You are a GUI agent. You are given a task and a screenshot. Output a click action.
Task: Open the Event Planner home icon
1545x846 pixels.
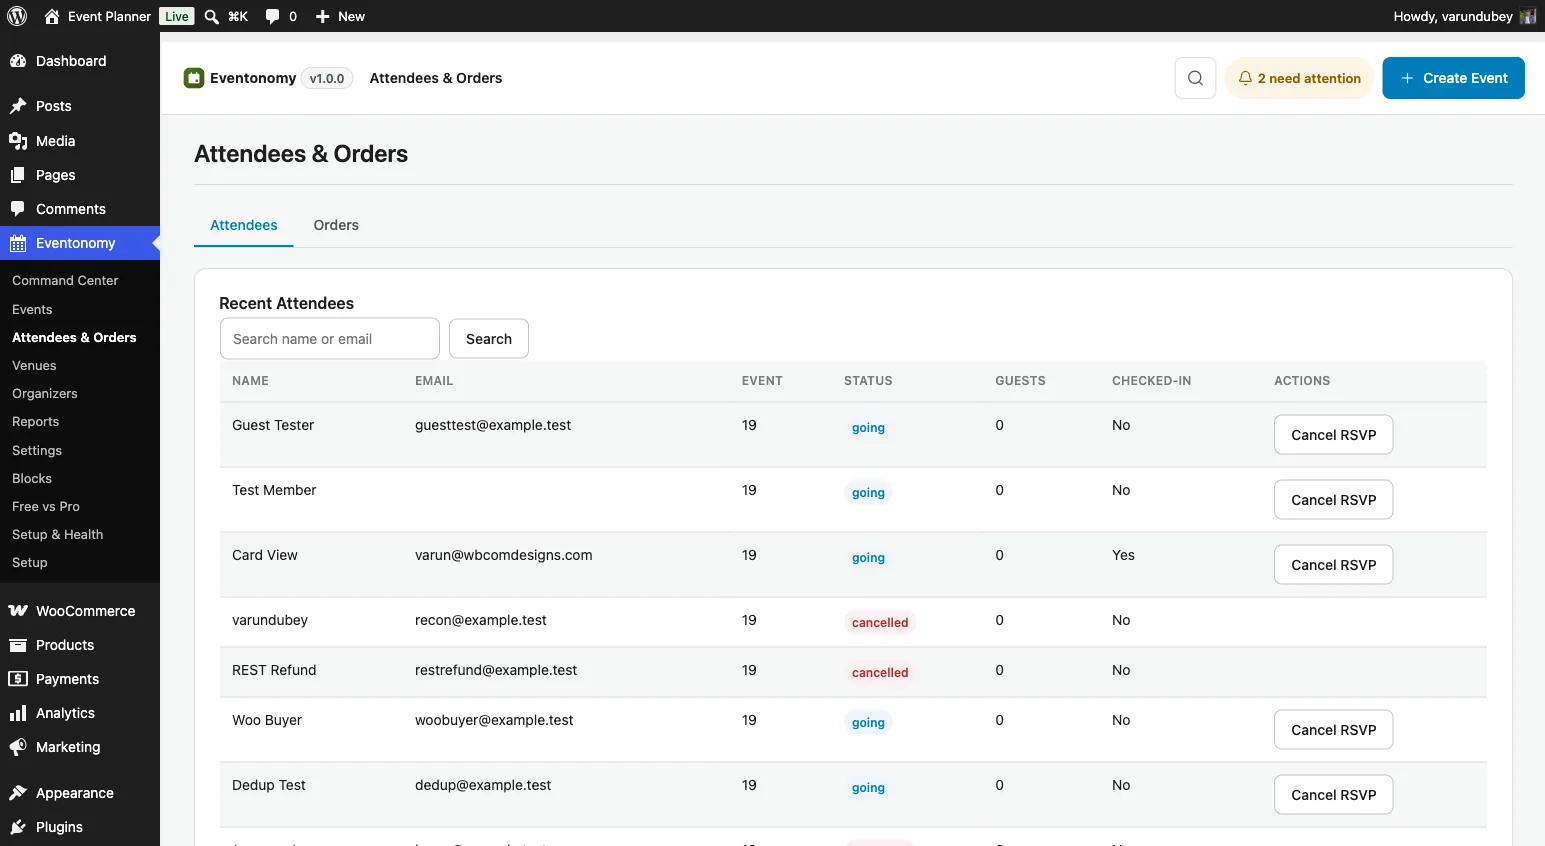(x=52, y=16)
